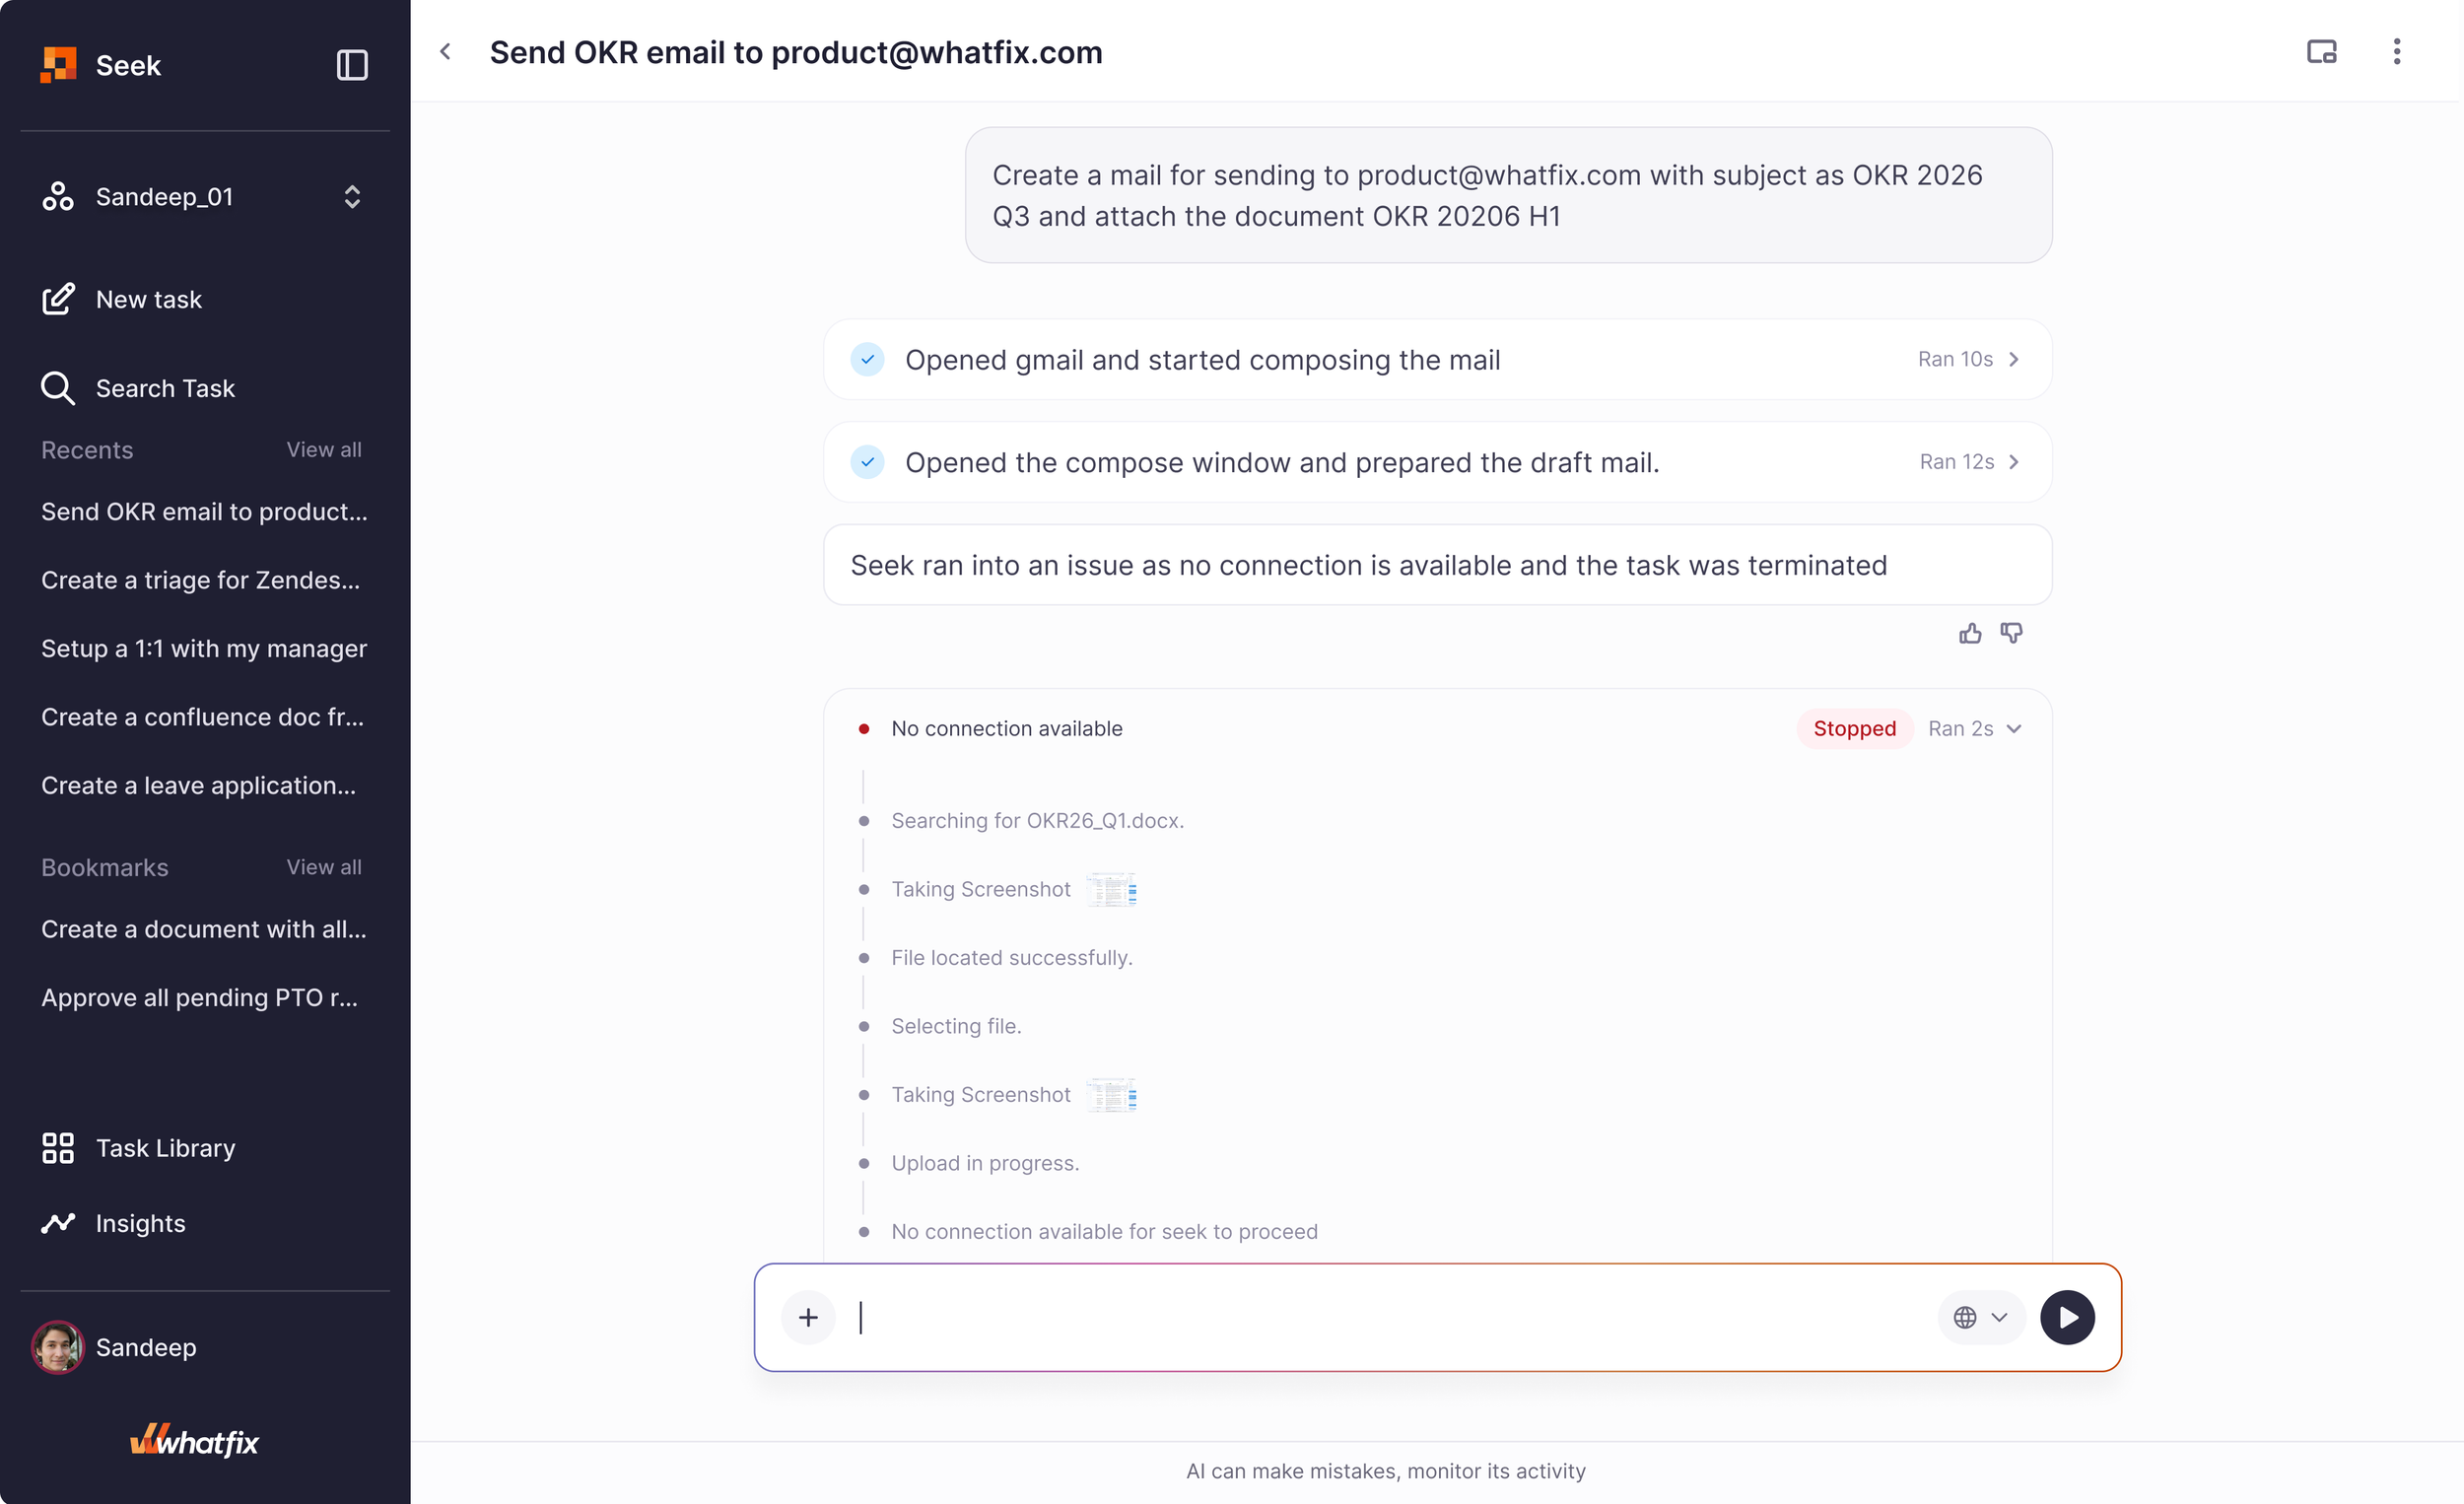Click View all next to Recents
Viewport: 2464px width, 1504px height.
point(324,450)
